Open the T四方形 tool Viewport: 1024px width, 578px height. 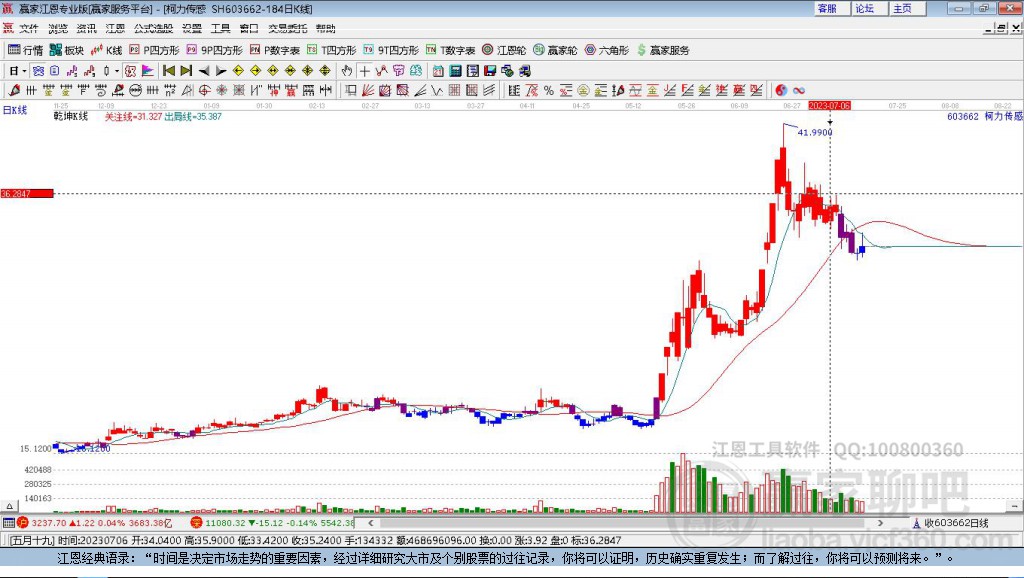[x=332, y=50]
